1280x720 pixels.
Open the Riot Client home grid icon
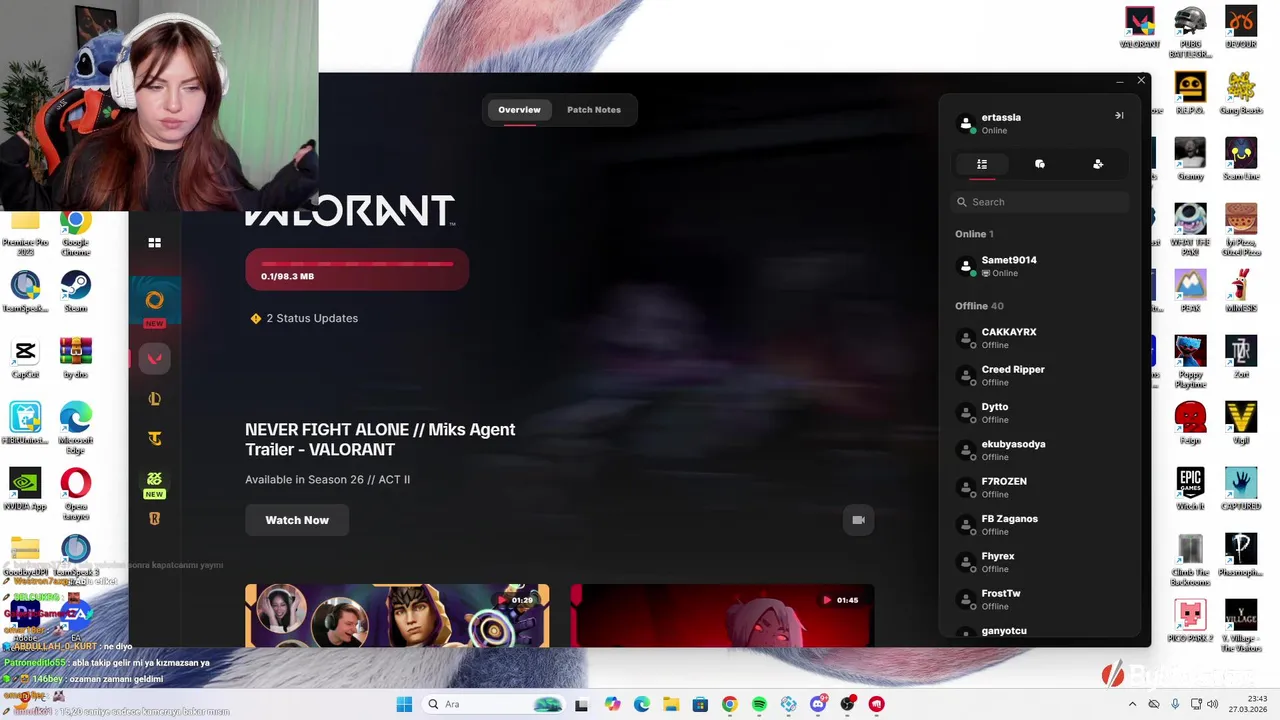click(x=155, y=242)
